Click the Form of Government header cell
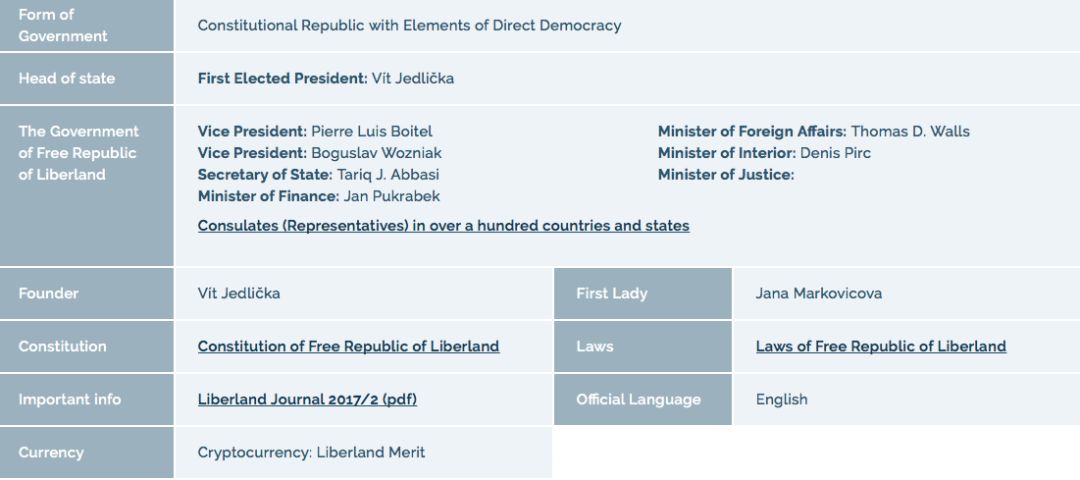Screen dimensions: 1080x480 [87, 25]
